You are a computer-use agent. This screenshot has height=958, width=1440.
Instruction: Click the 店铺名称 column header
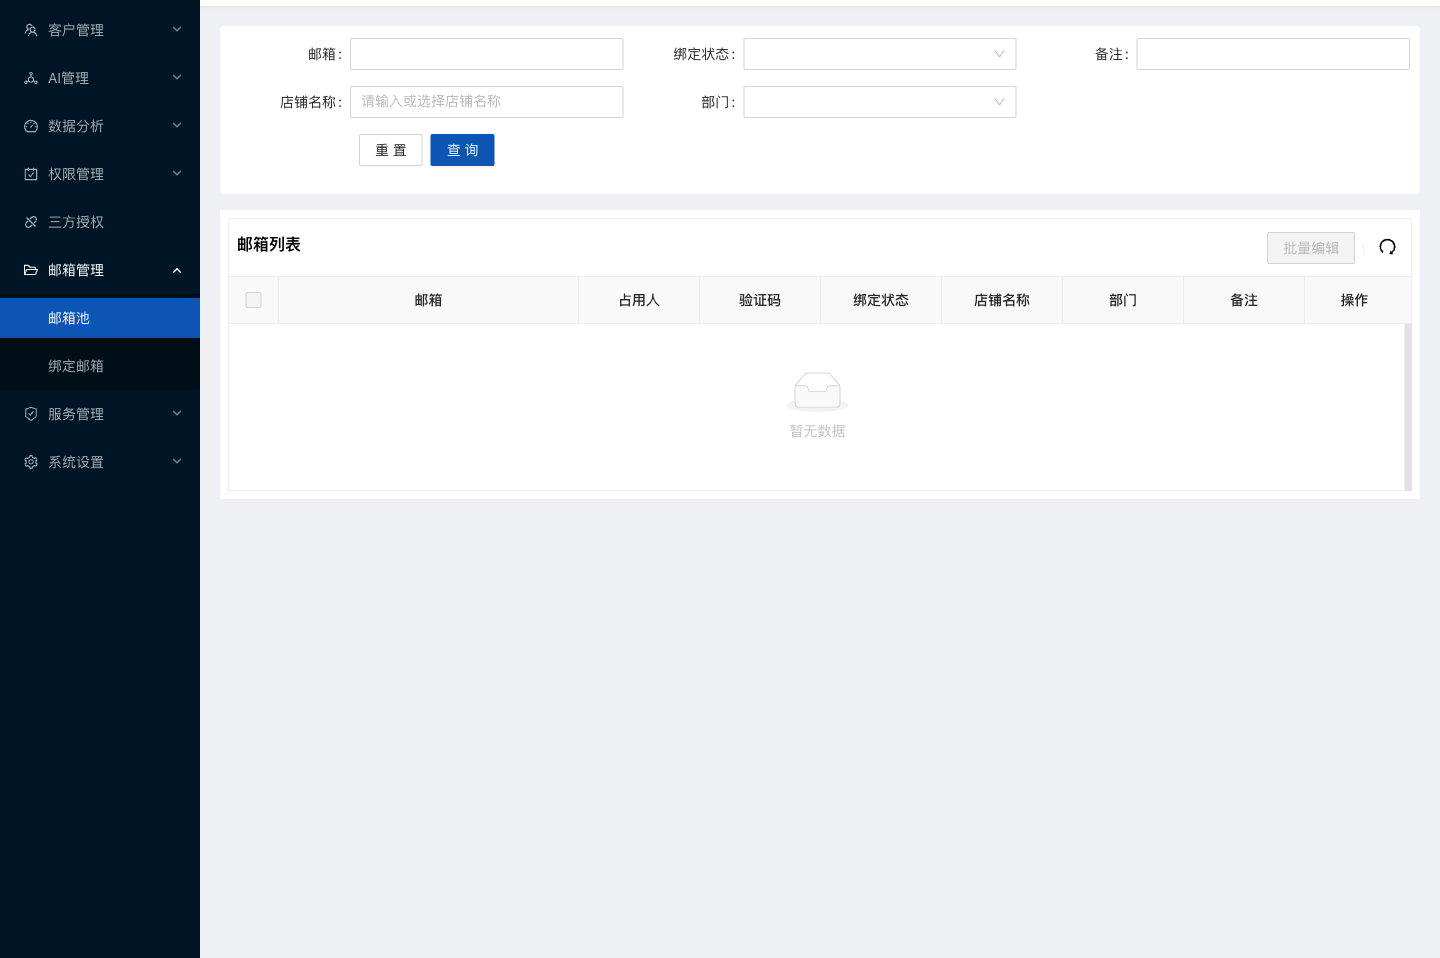click(1002, 300)
